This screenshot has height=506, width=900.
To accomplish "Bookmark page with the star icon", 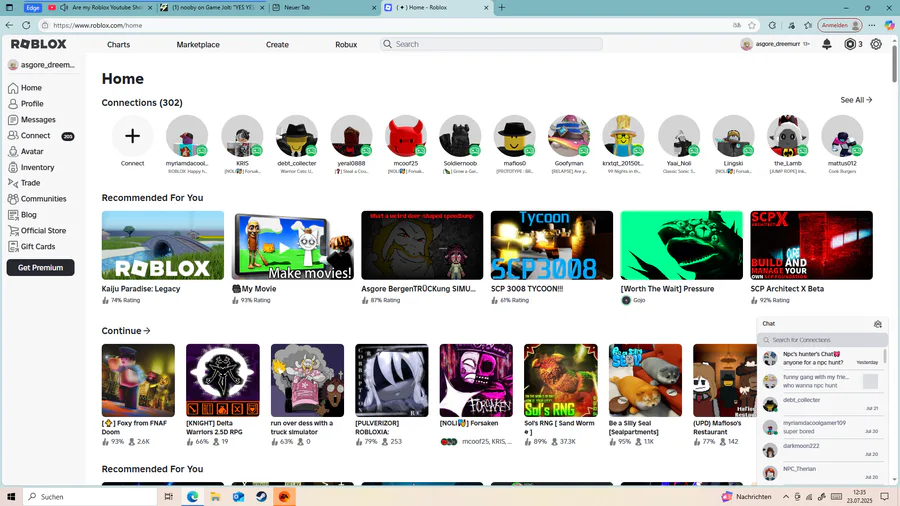I will pos(752,25).
